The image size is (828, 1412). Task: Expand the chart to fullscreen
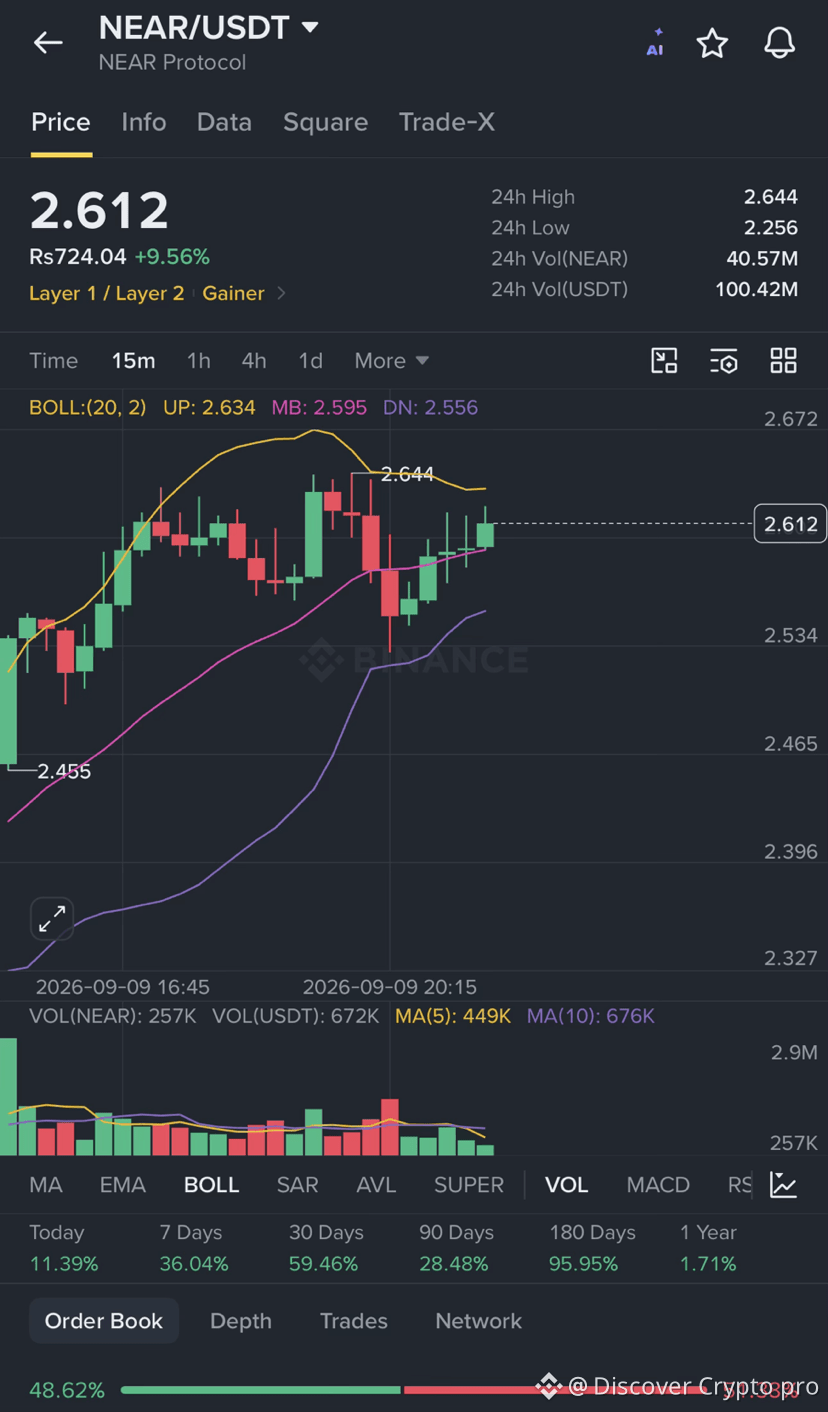pos(52,918)
